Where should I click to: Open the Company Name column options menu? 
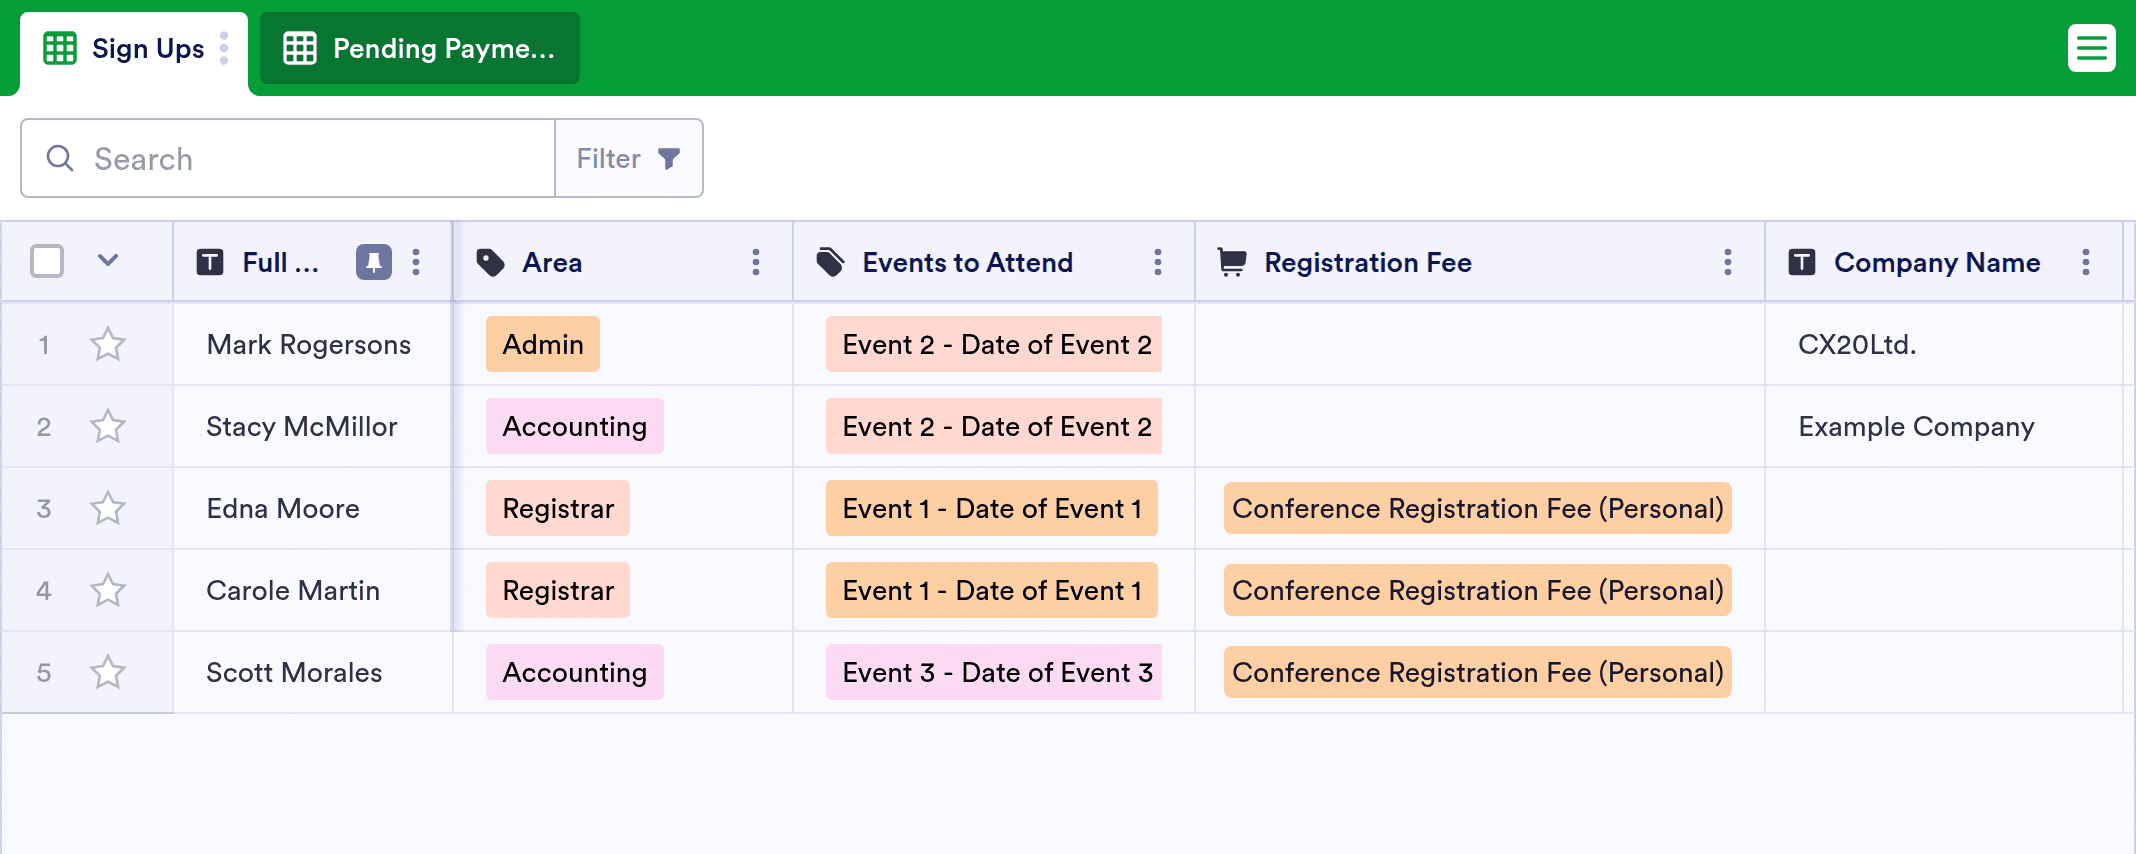point(2086,262)
